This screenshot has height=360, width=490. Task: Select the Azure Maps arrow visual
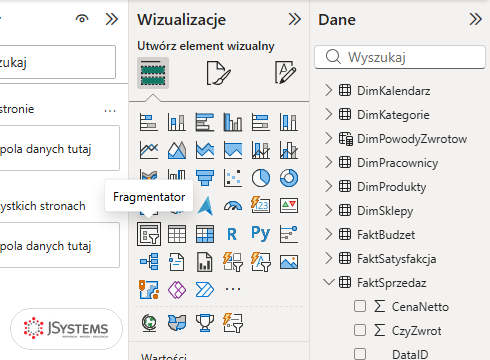[205, 206]
